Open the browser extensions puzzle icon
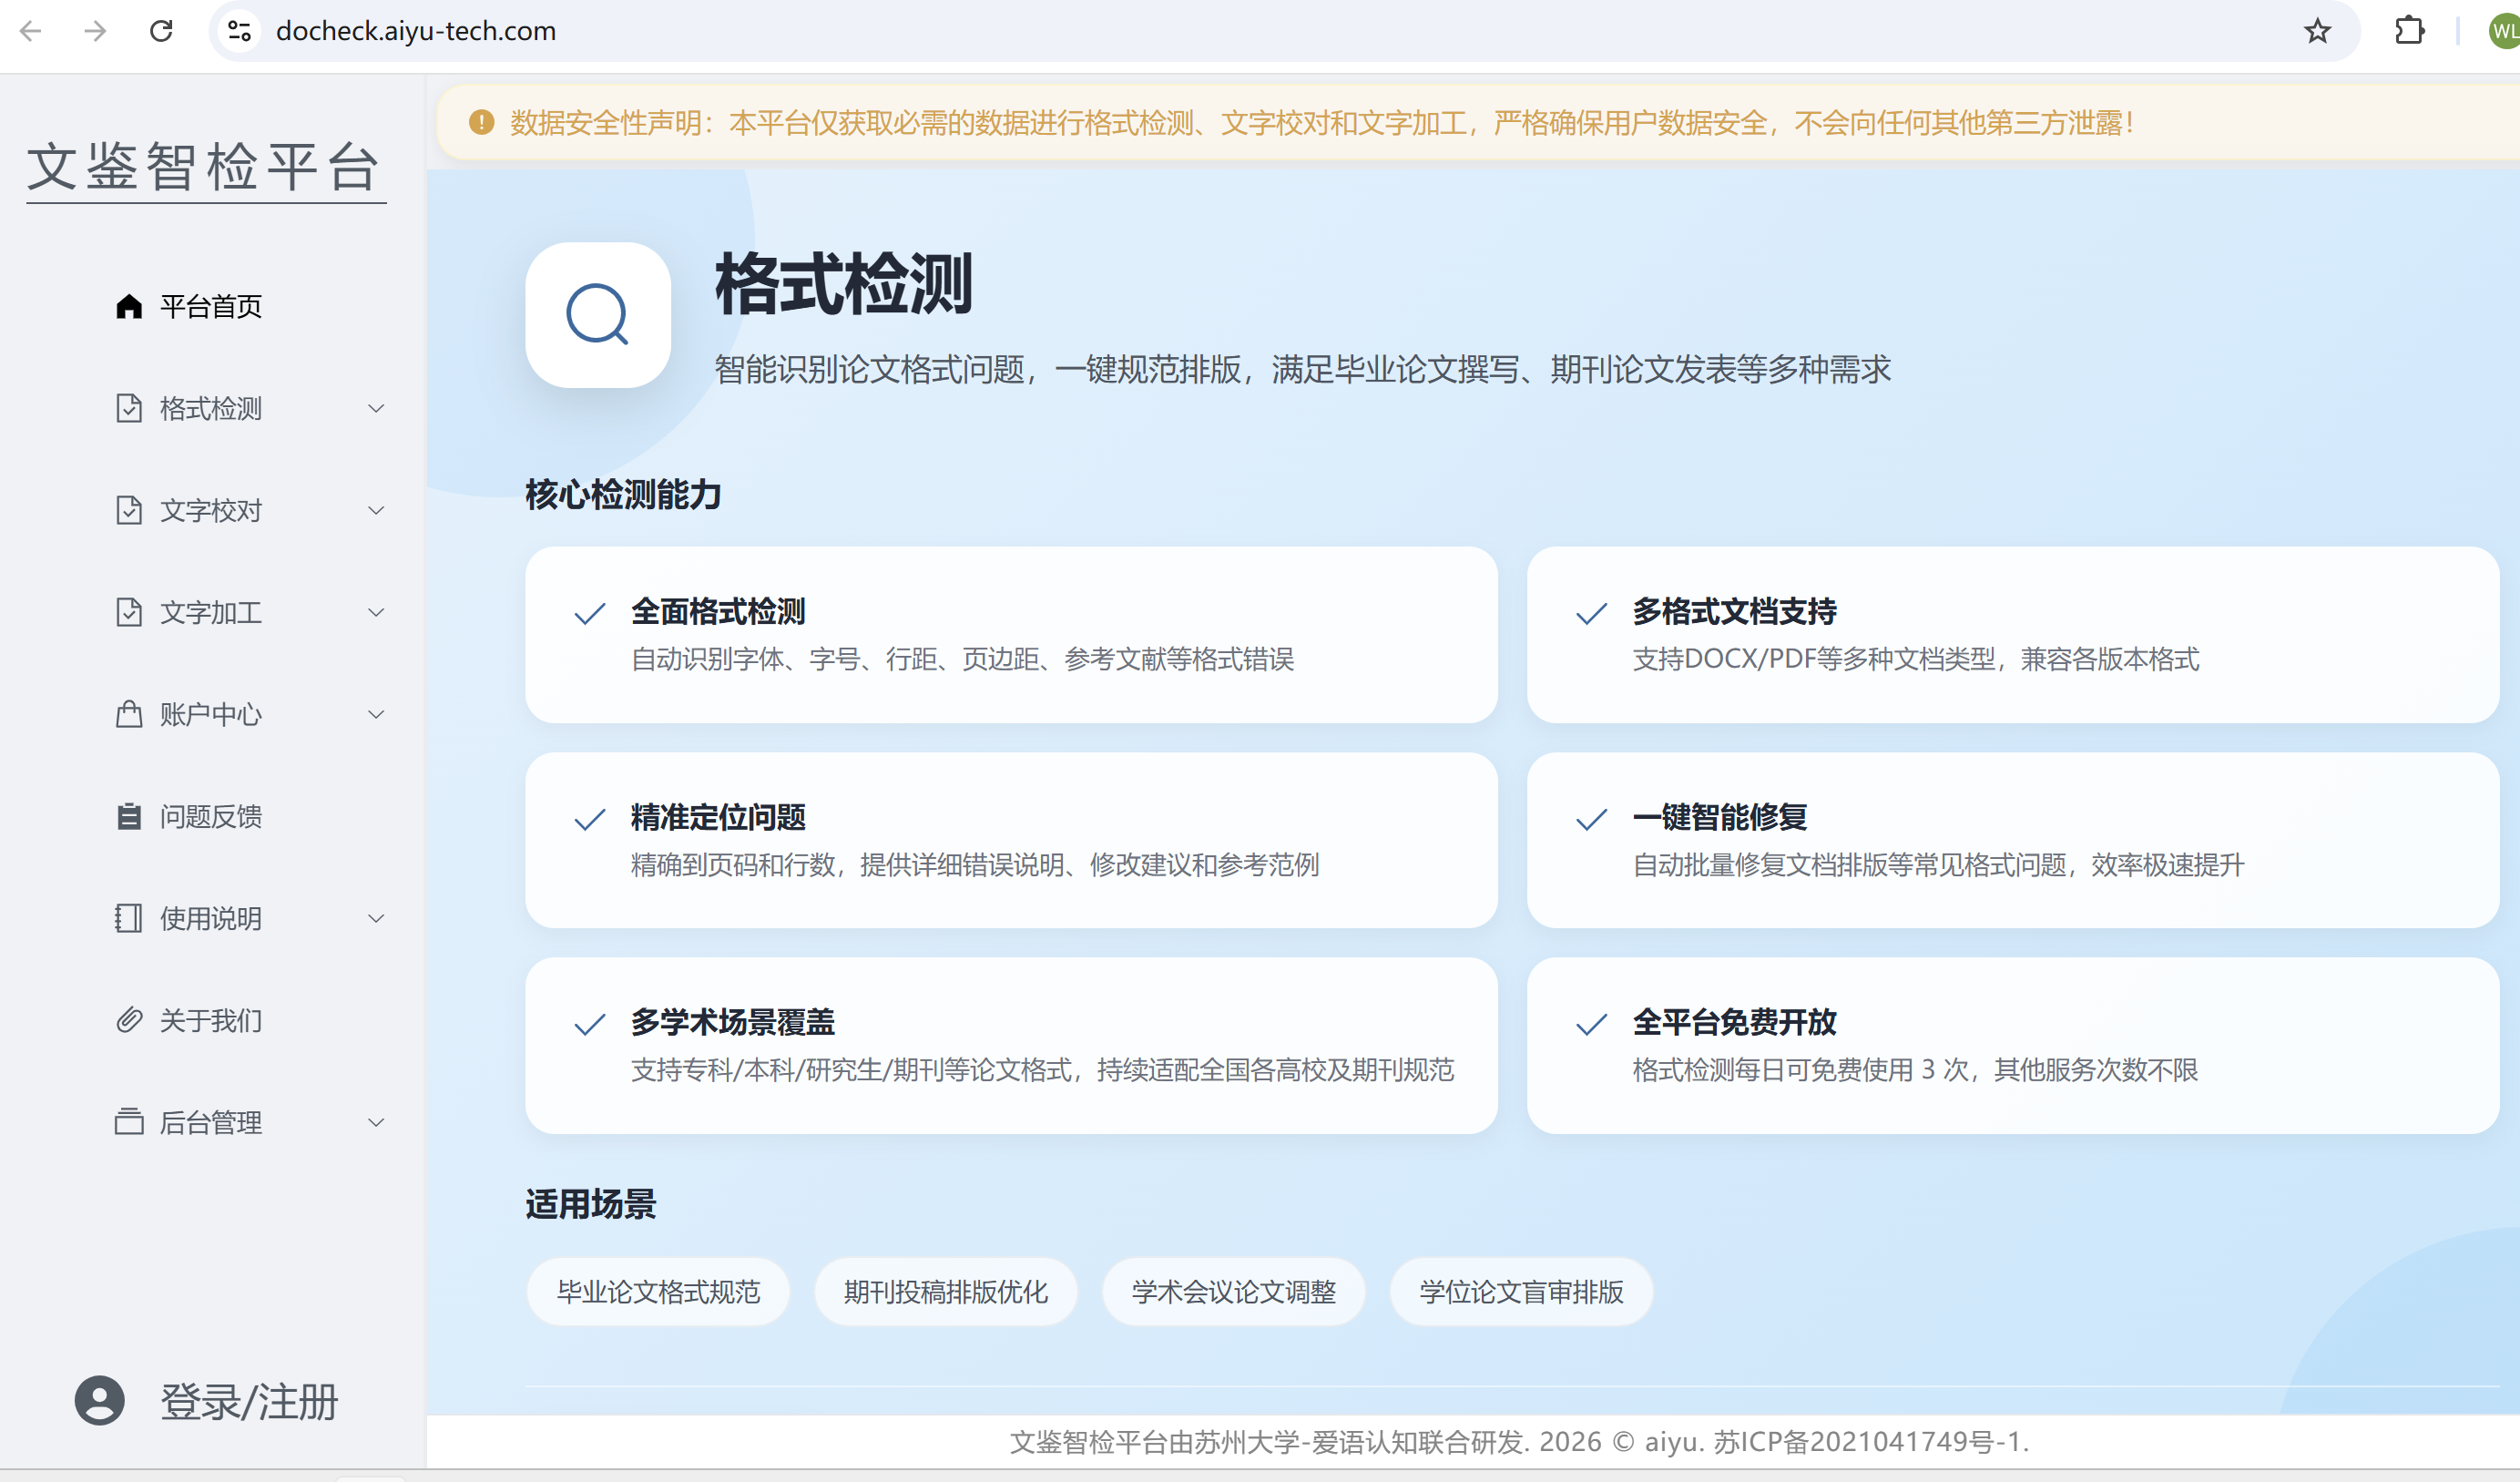2520x1482 pixels. point(2409,31)
